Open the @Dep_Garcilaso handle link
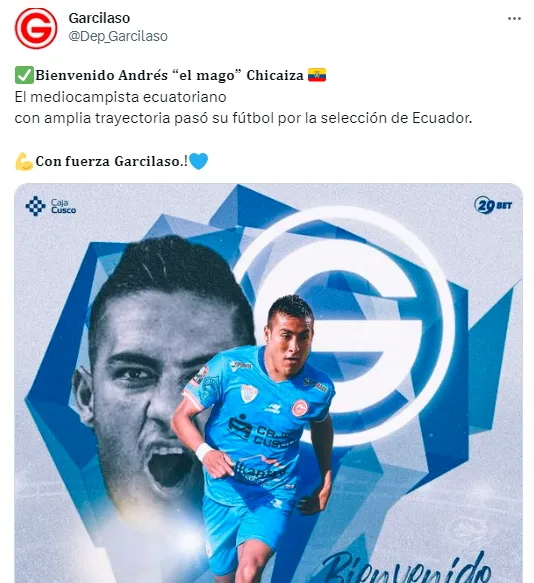The image size is (534, 583). pos(118,36)
